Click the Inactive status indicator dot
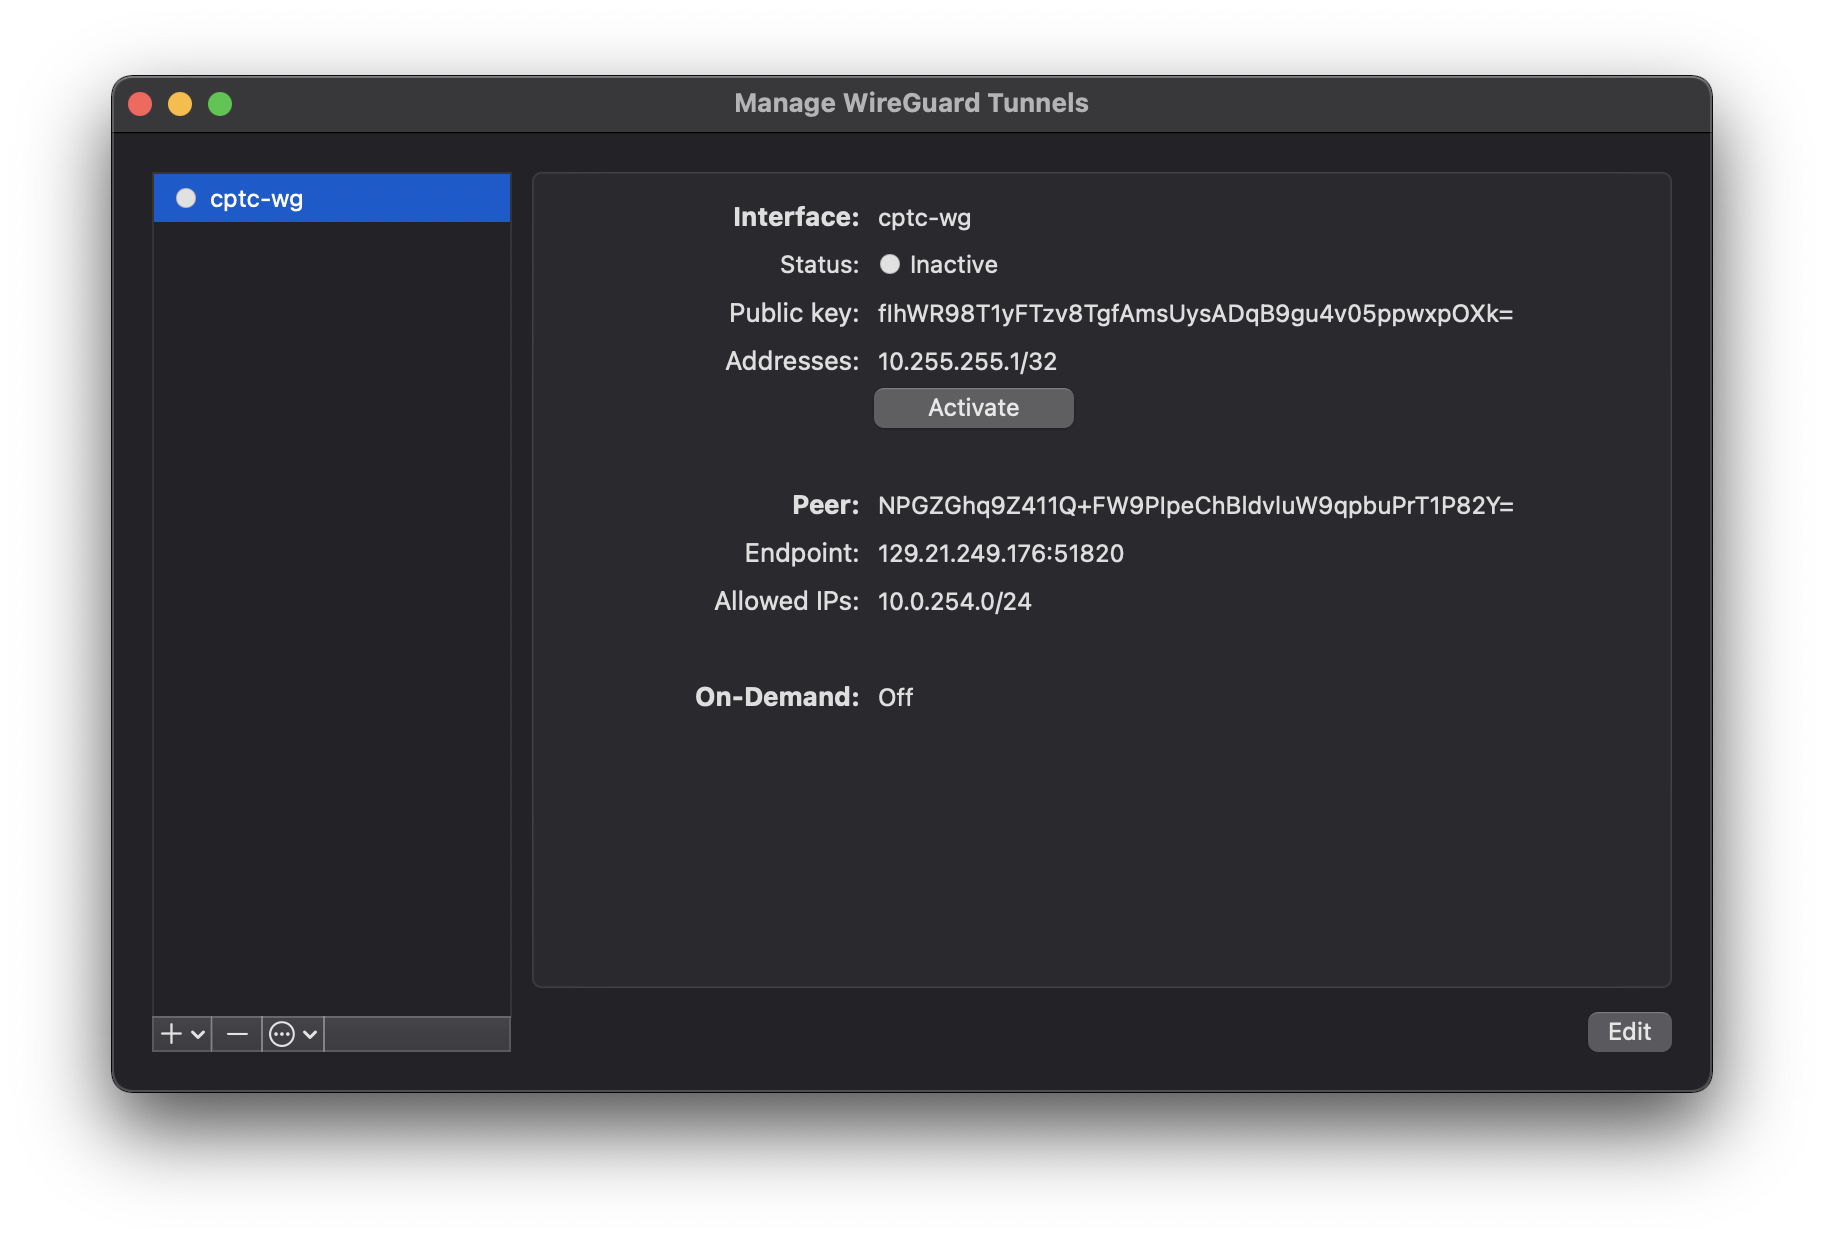The height and width of the screenshot is (1240, 1824). (x=889, y=264)
